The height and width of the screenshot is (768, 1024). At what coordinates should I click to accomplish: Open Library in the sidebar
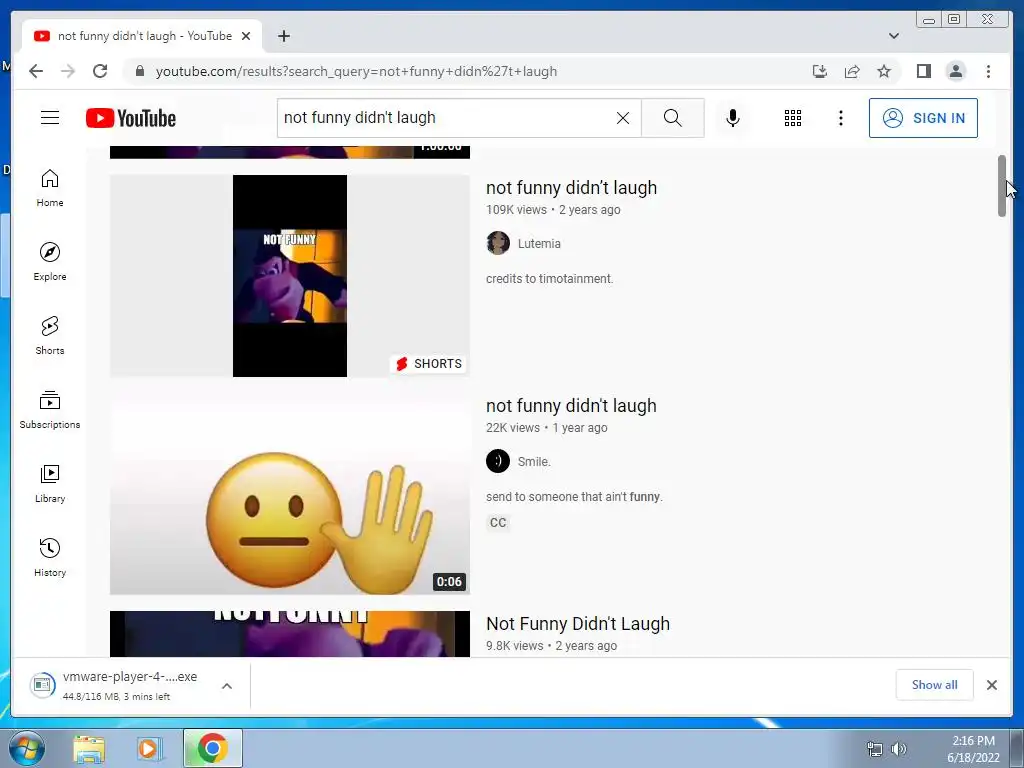point(50,483)
